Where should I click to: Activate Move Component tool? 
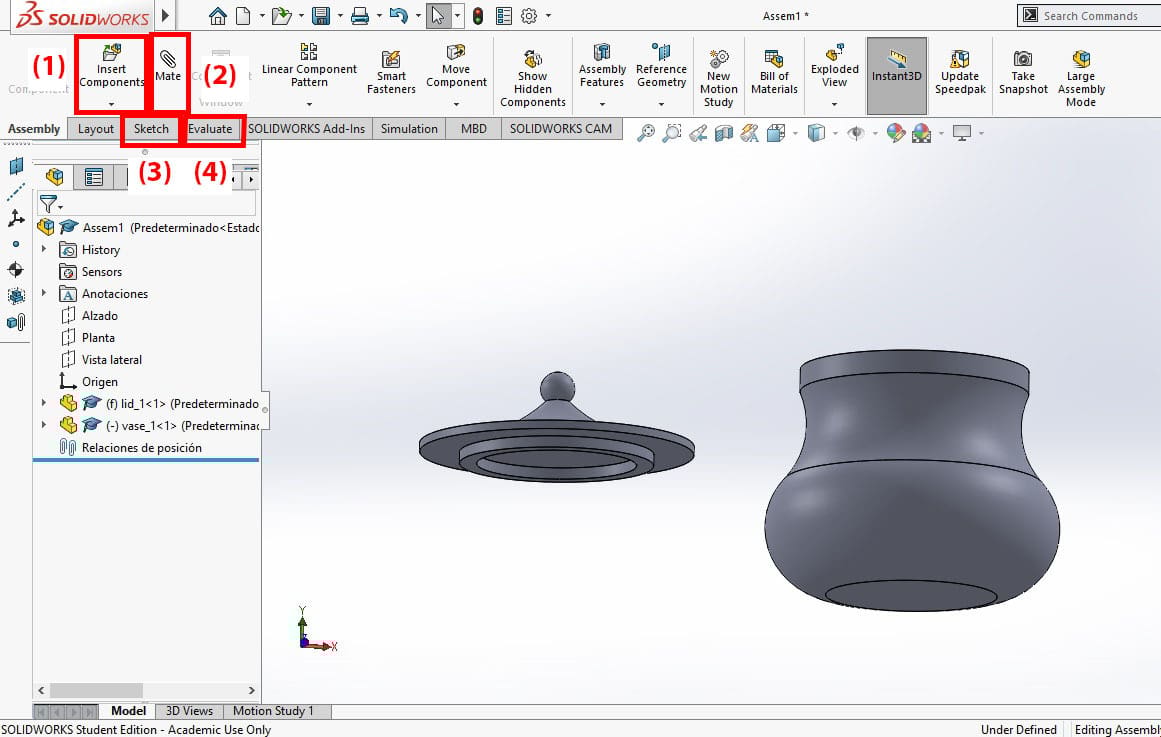click(x=456, y=65)
